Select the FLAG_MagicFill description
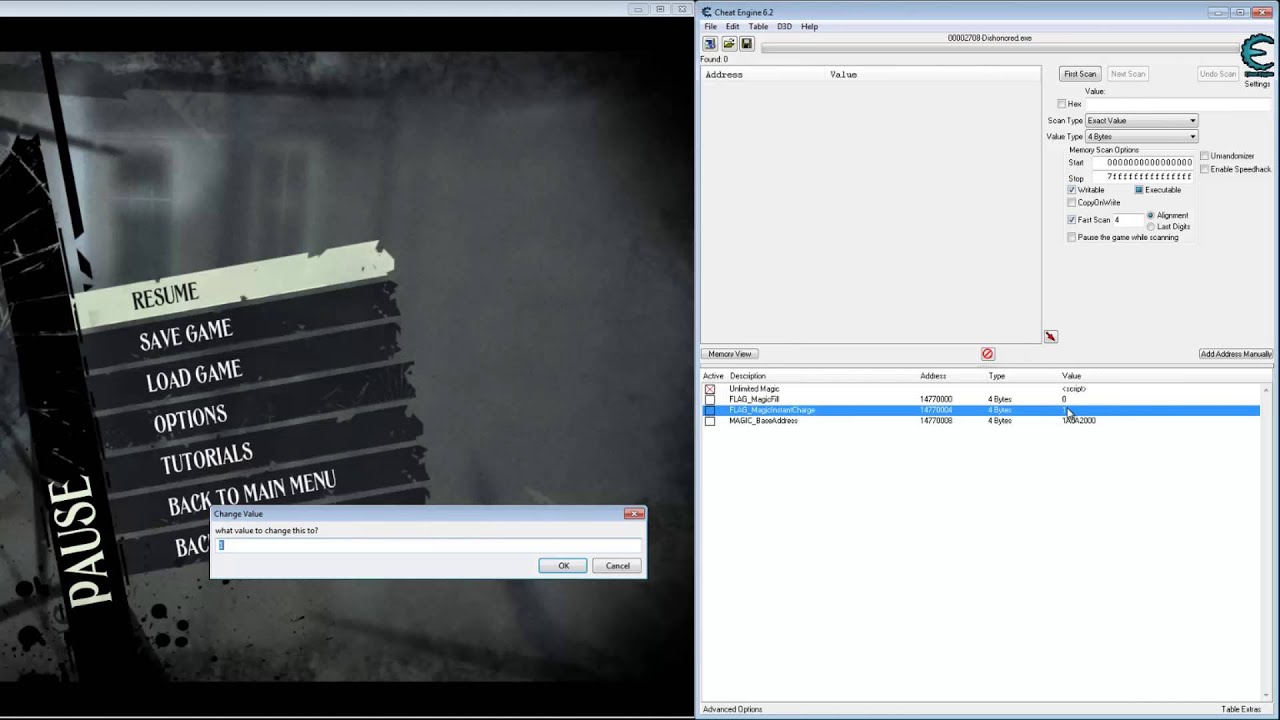This screenshot has height=720, width=1280. 754,400
